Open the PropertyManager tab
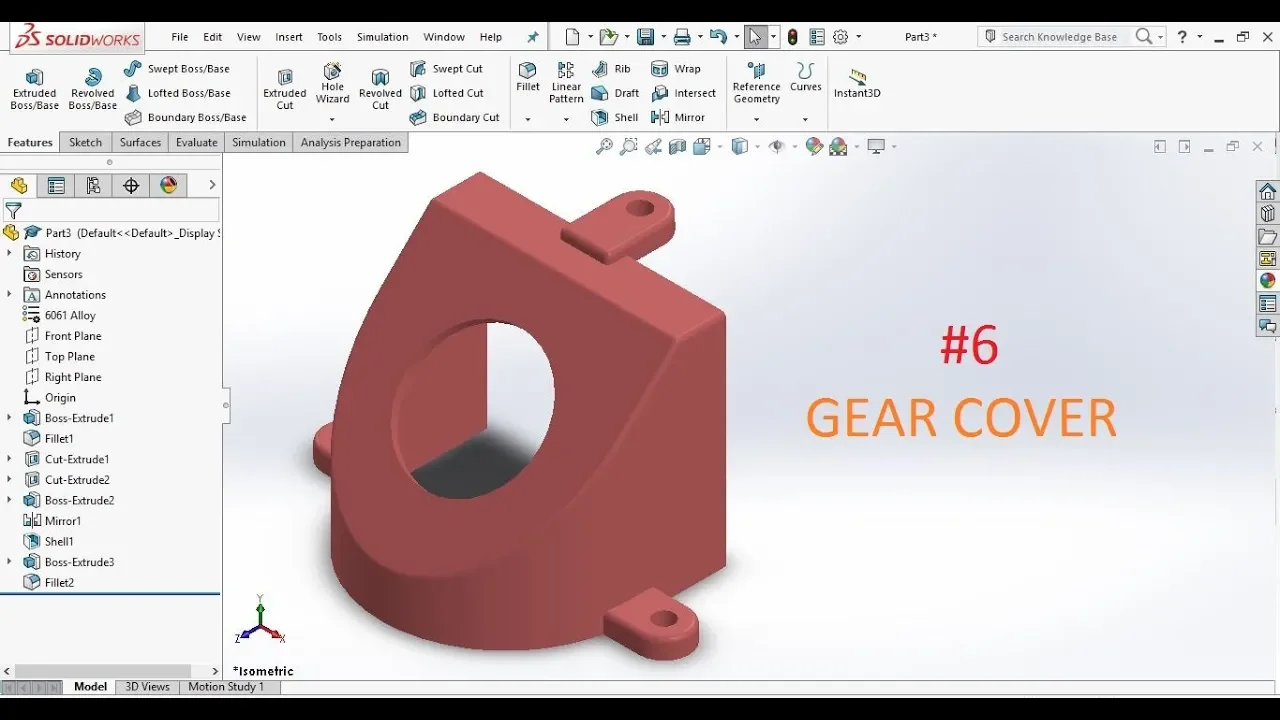 pyautogui.click(x=56, y=185)
